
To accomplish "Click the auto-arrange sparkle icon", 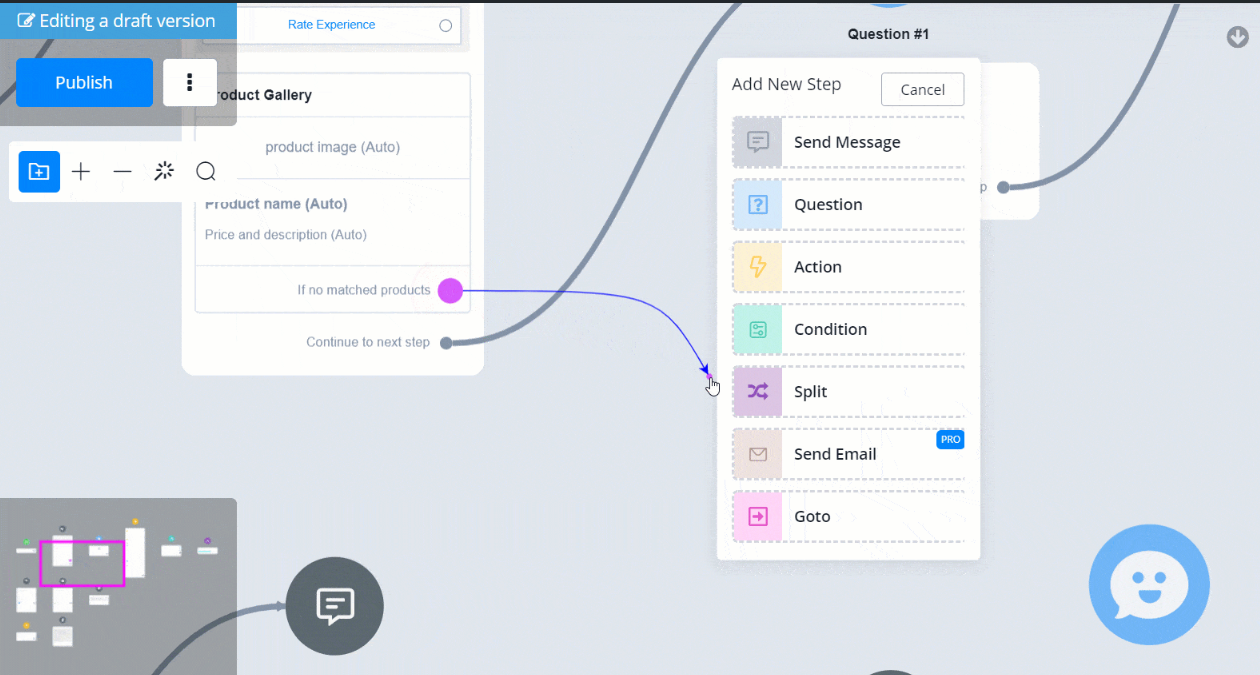I will coord(164,172).
